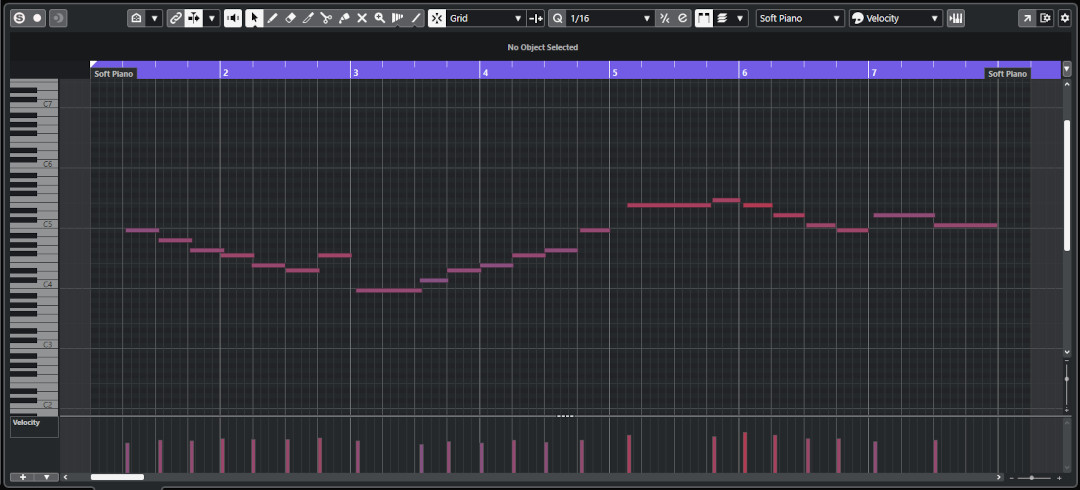Viewport: 1080px width, 490px height.
Task: Click the Edit Instrument button
Action: coord(136,19)
